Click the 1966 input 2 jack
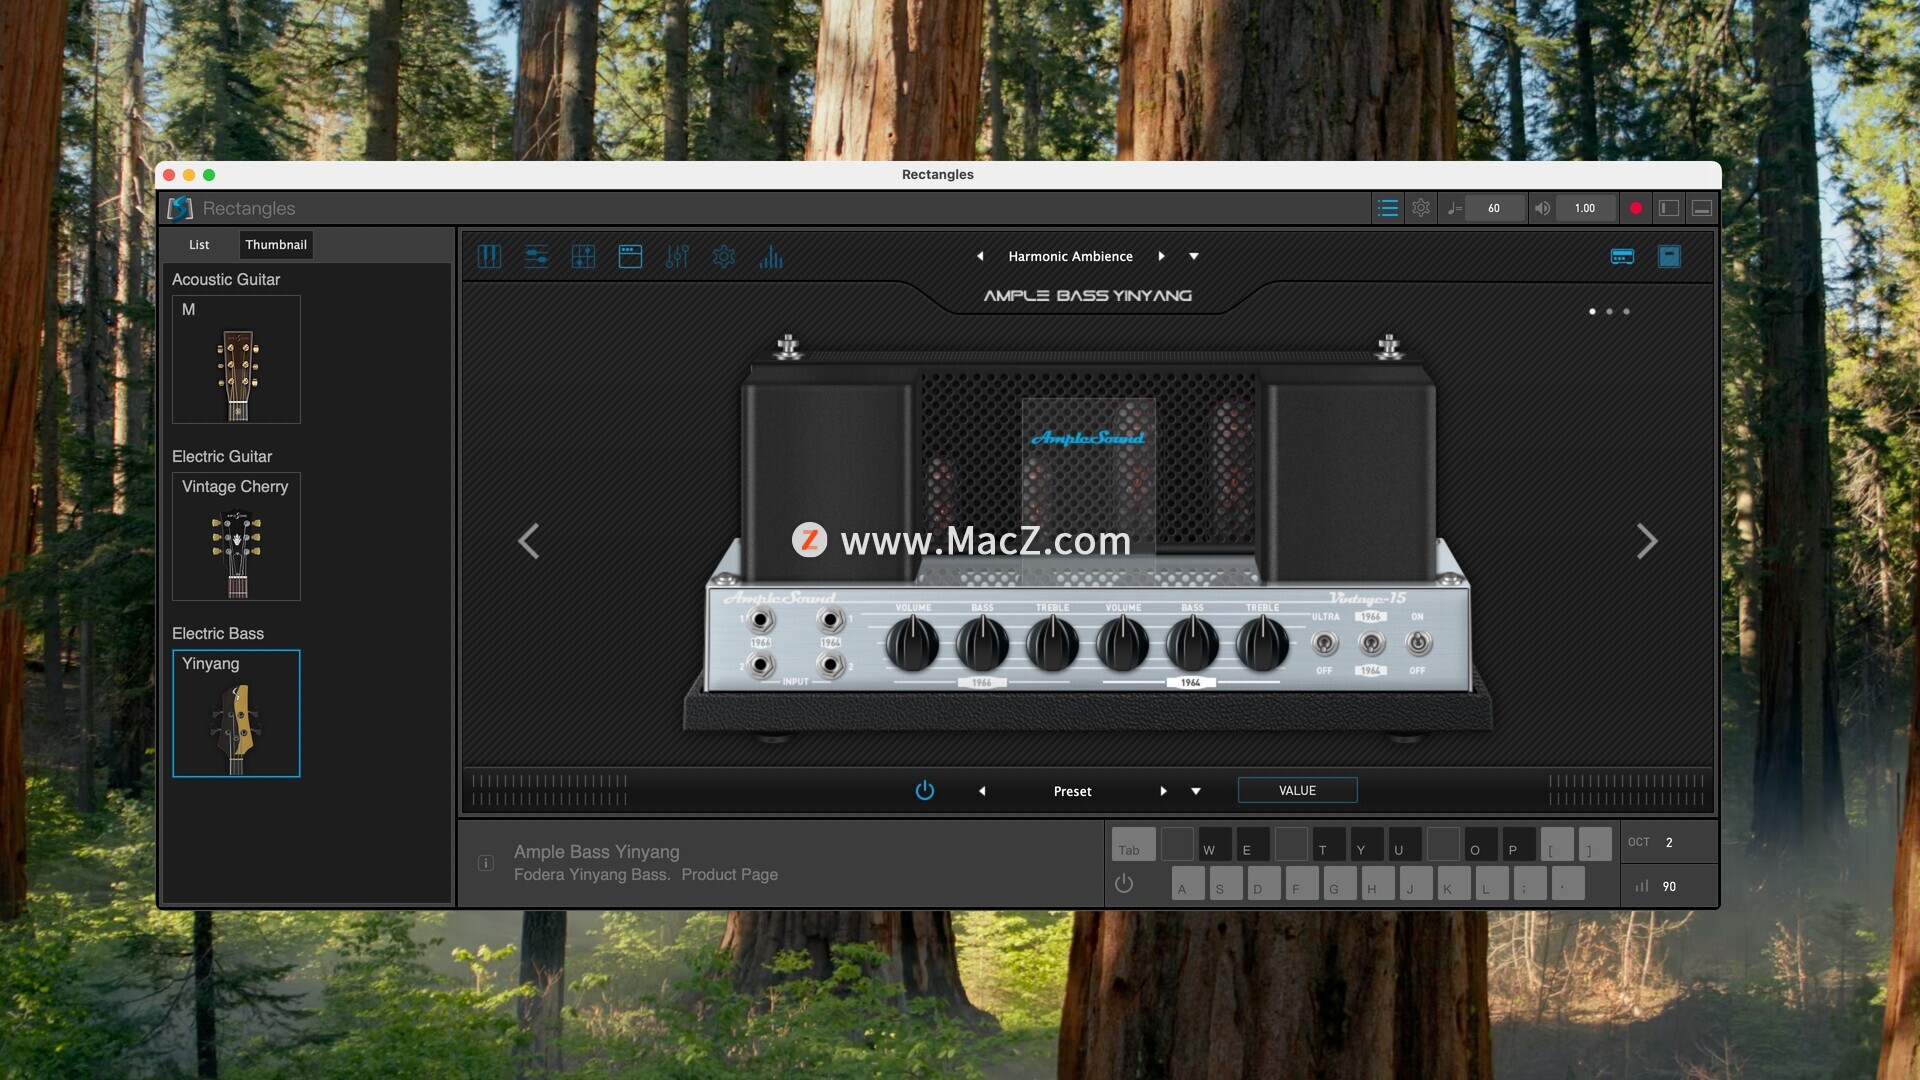The width and height of the screenshot is (1920, 1080). coord(761,665)
